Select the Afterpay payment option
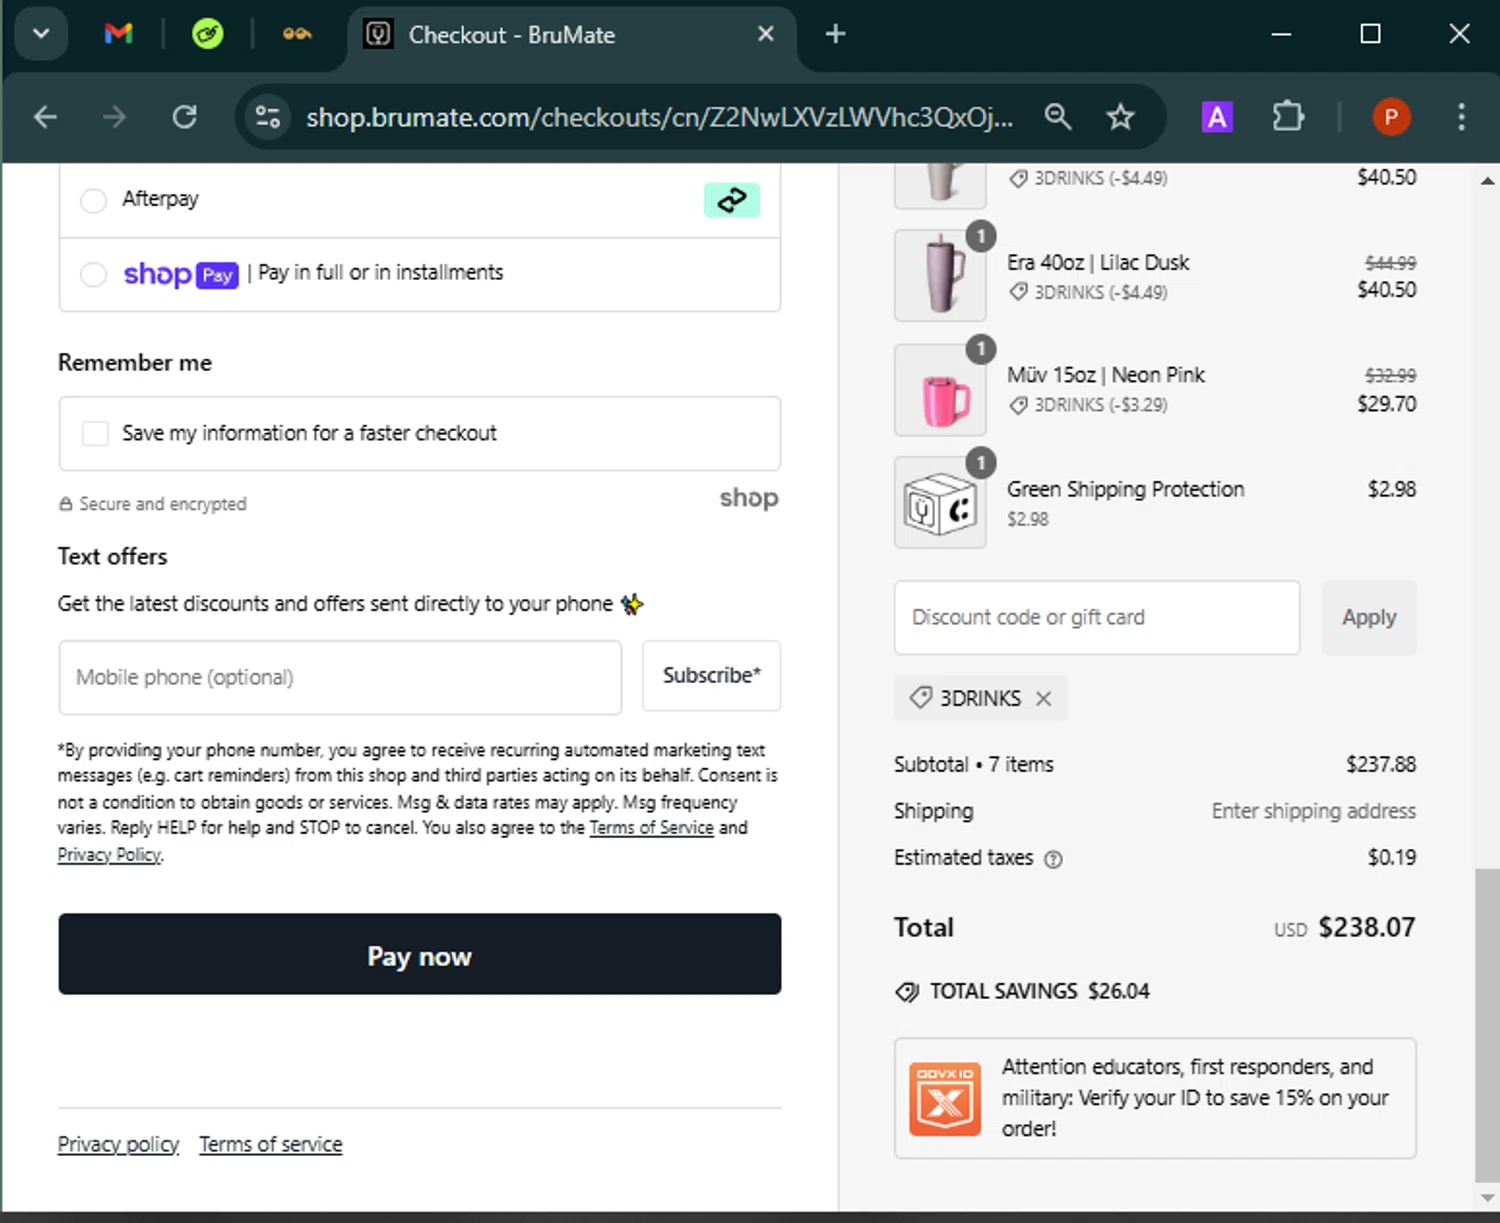1500x1223 pixels. click(x=93, y=200)
